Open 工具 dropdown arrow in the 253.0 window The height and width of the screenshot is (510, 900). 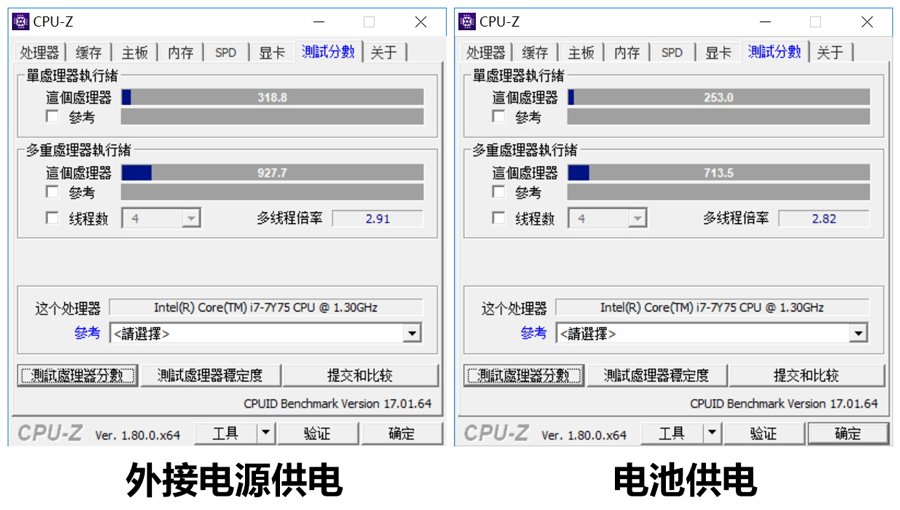coord(712,433)
